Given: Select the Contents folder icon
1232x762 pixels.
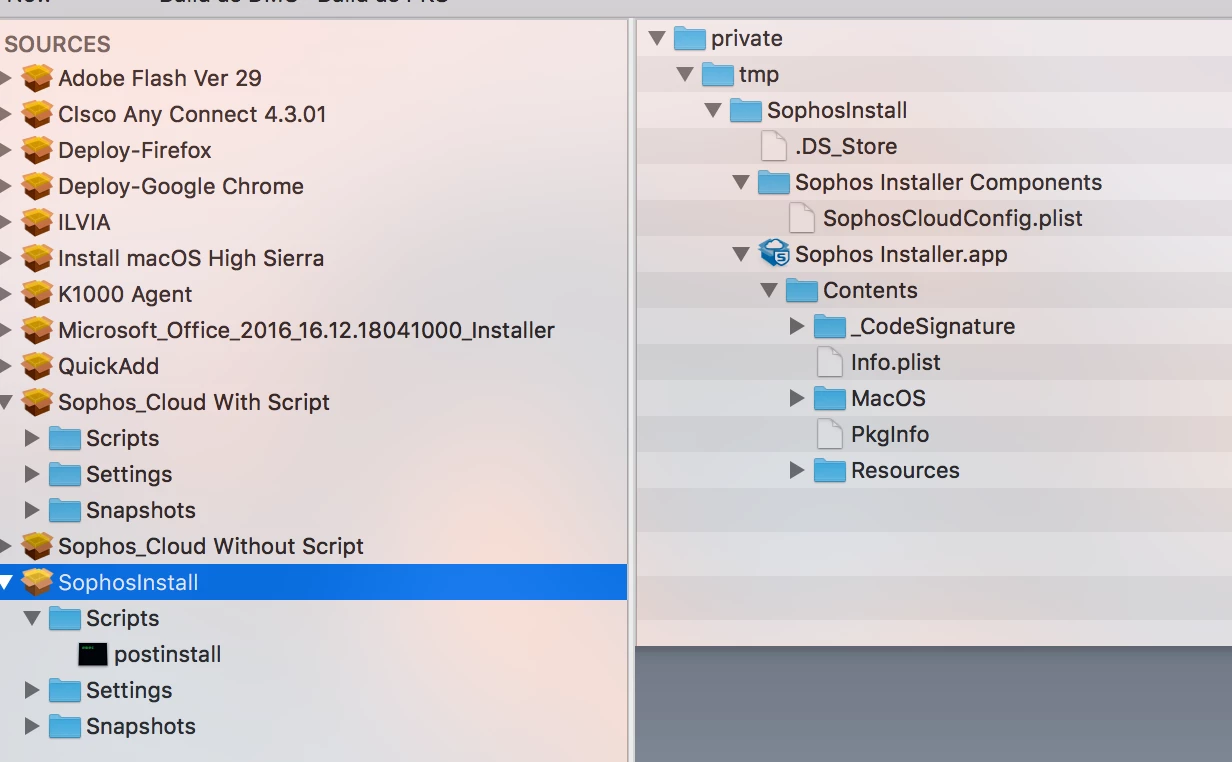Looking at the screenshot, I should click(x=802, y=290).
